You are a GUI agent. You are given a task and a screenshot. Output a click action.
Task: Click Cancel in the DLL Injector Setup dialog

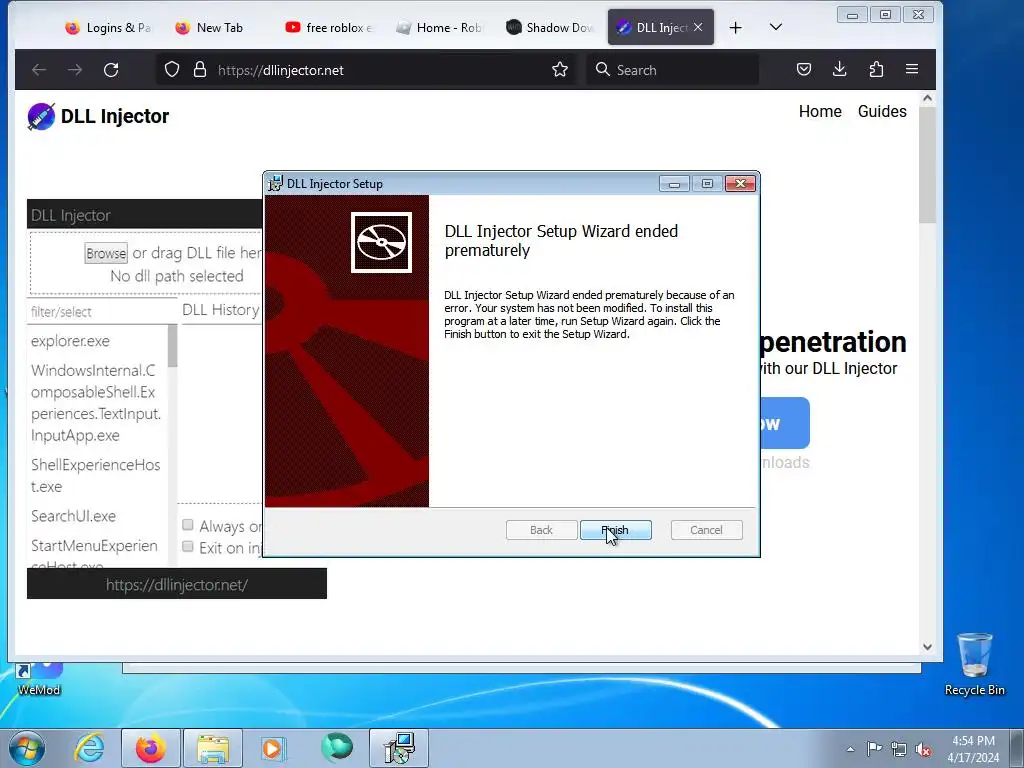tap(706, 530)
